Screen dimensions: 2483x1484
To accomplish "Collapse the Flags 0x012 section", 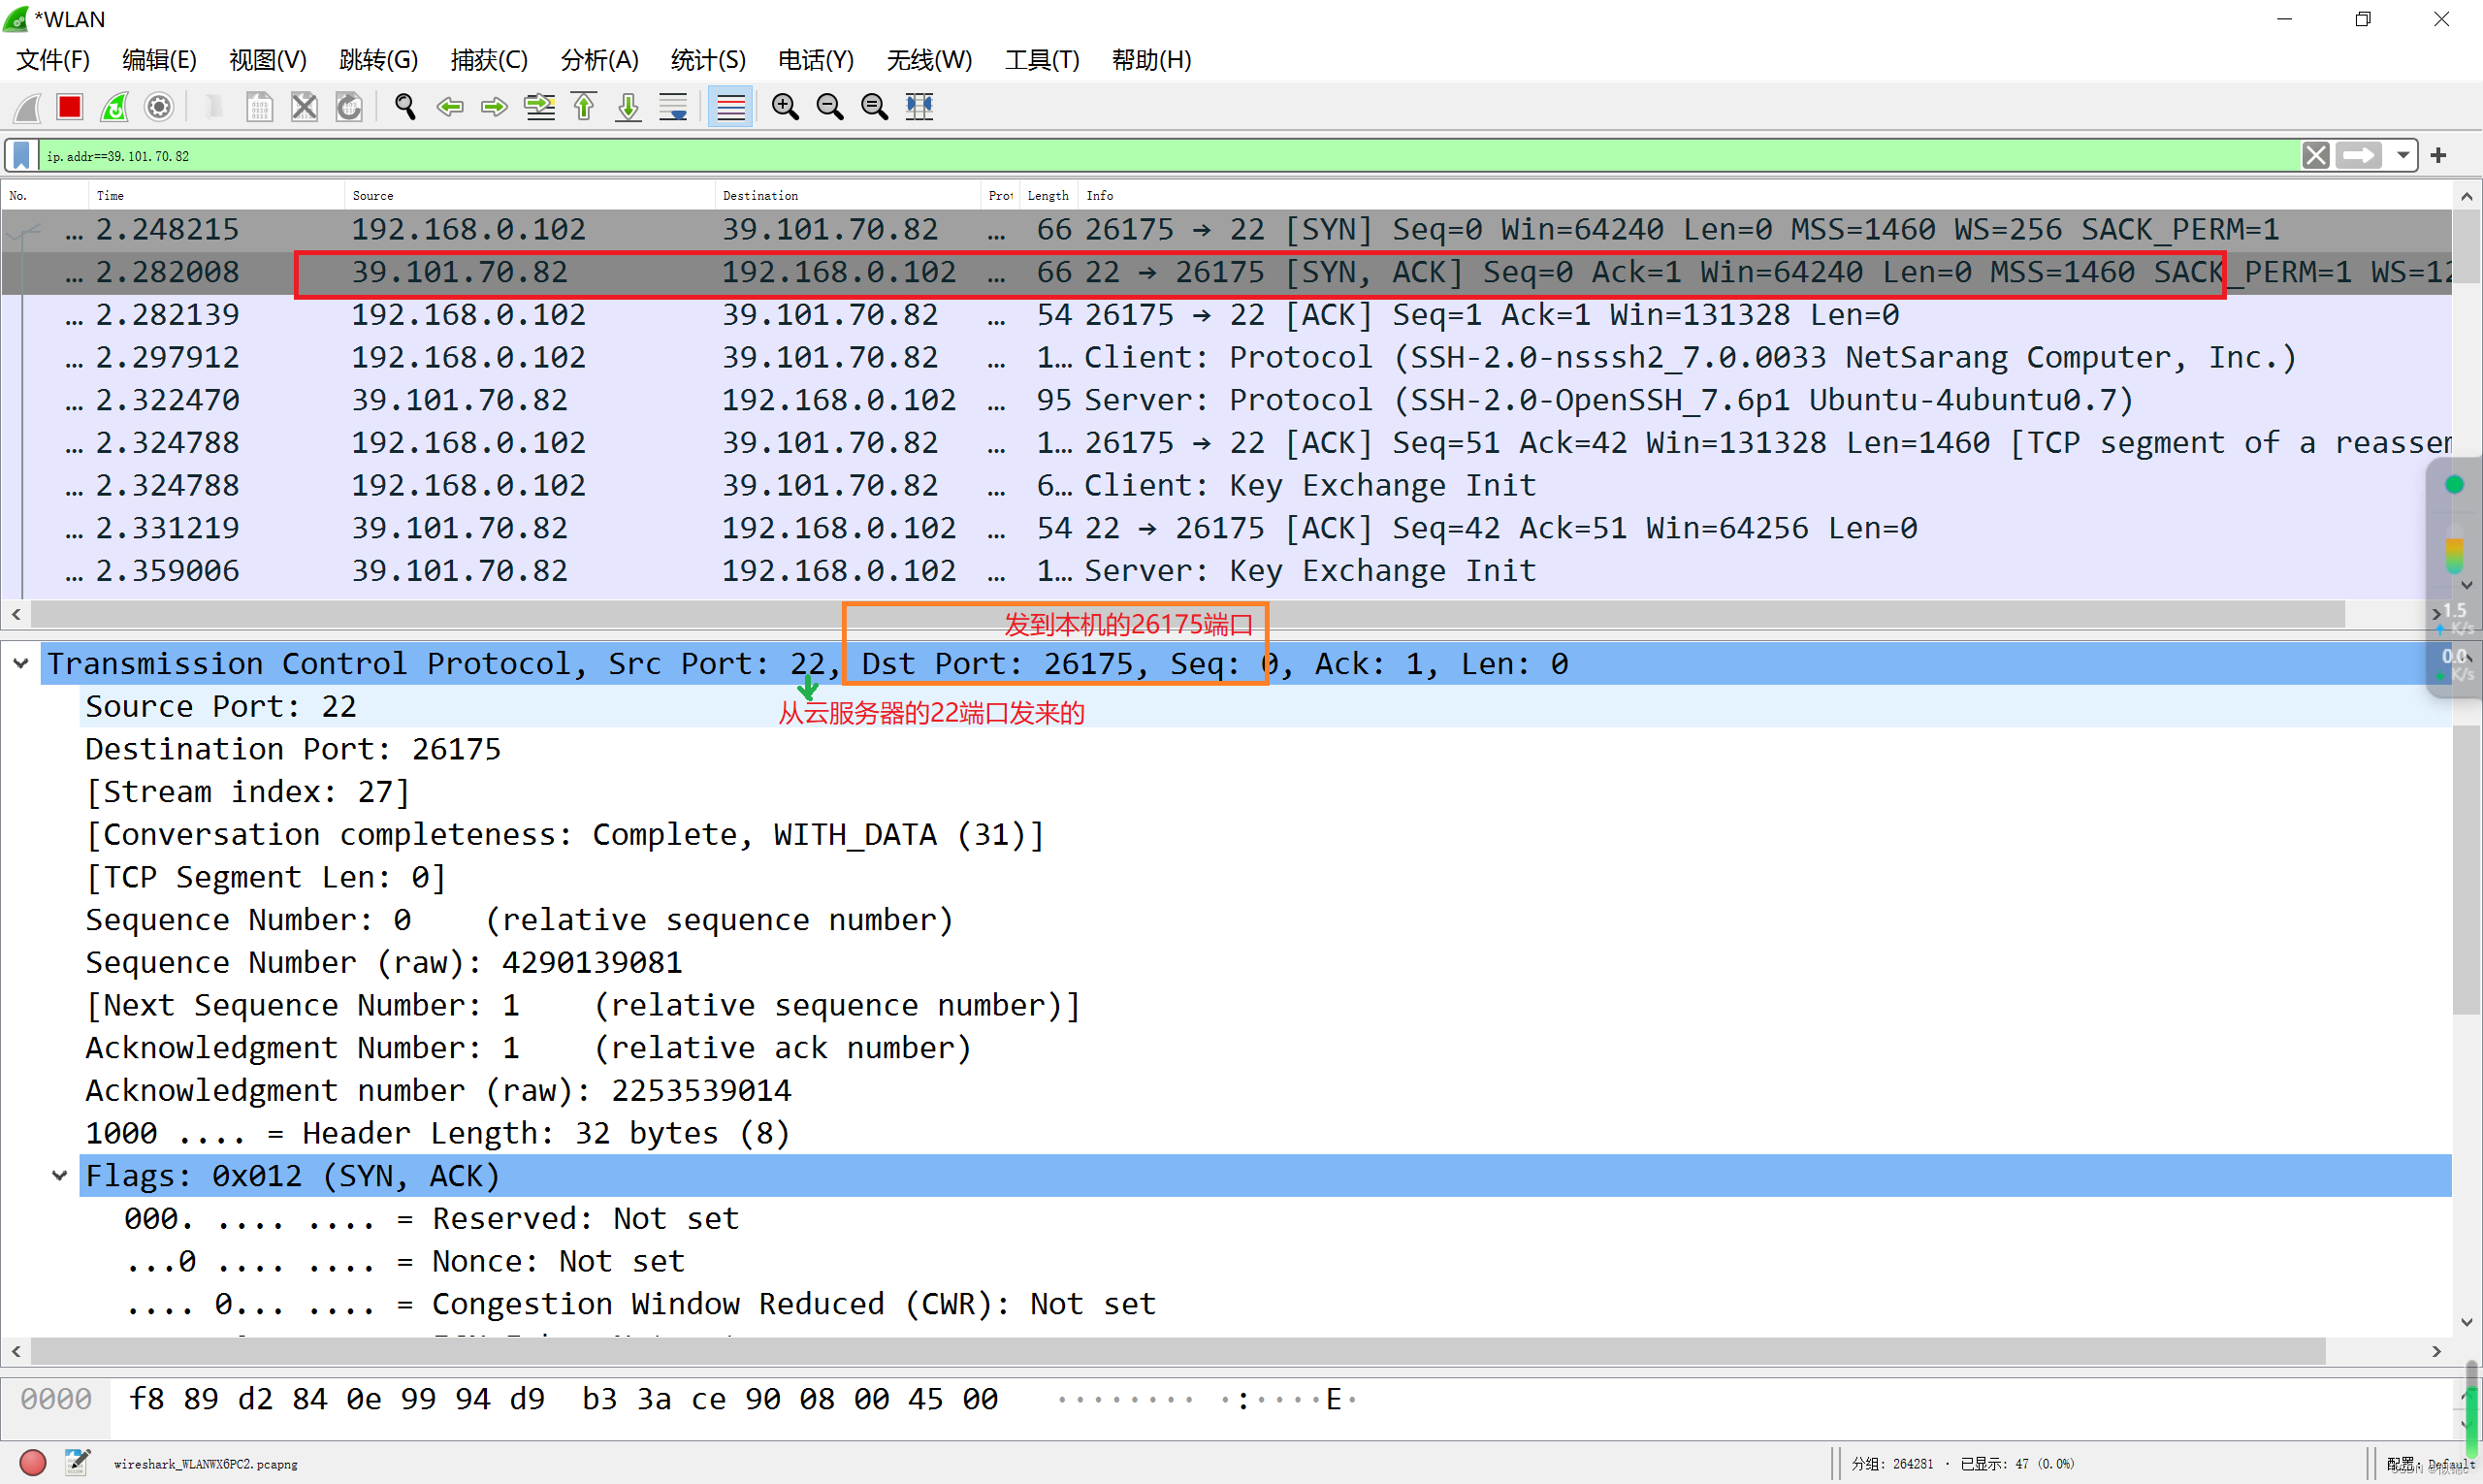I will (59, 1176).
